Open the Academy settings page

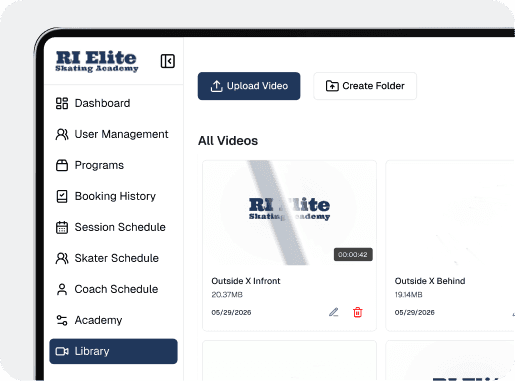[113, 320]
